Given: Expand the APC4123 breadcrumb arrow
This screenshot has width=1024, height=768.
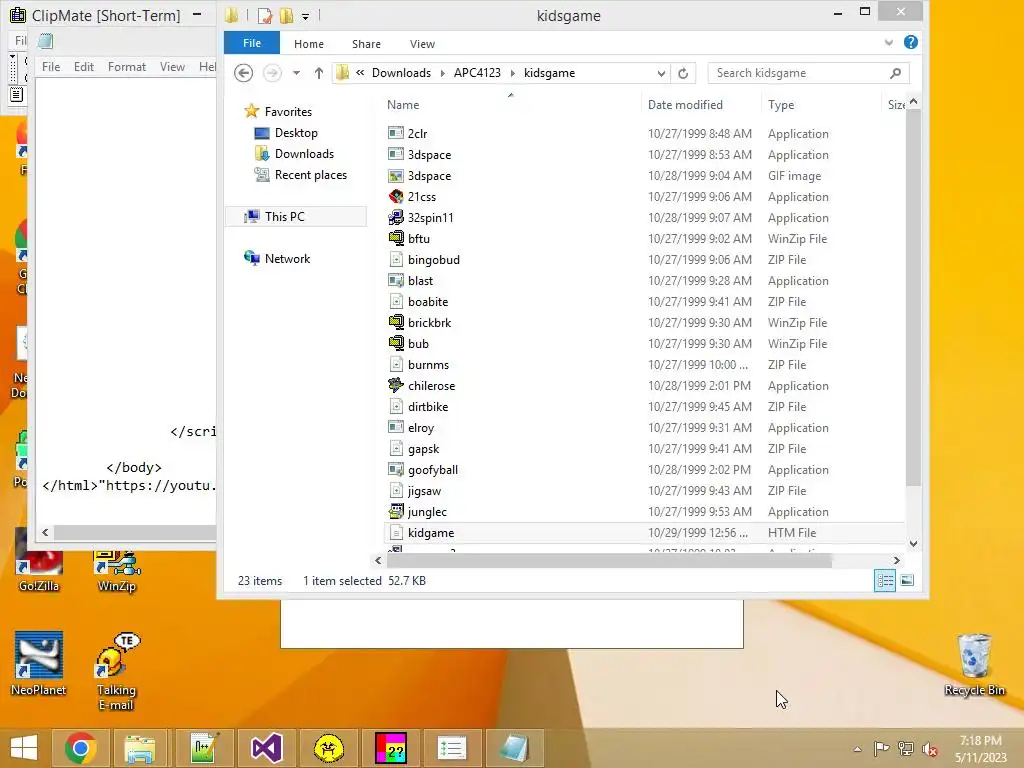Looking at the screenshot, I should coord(513,73).
